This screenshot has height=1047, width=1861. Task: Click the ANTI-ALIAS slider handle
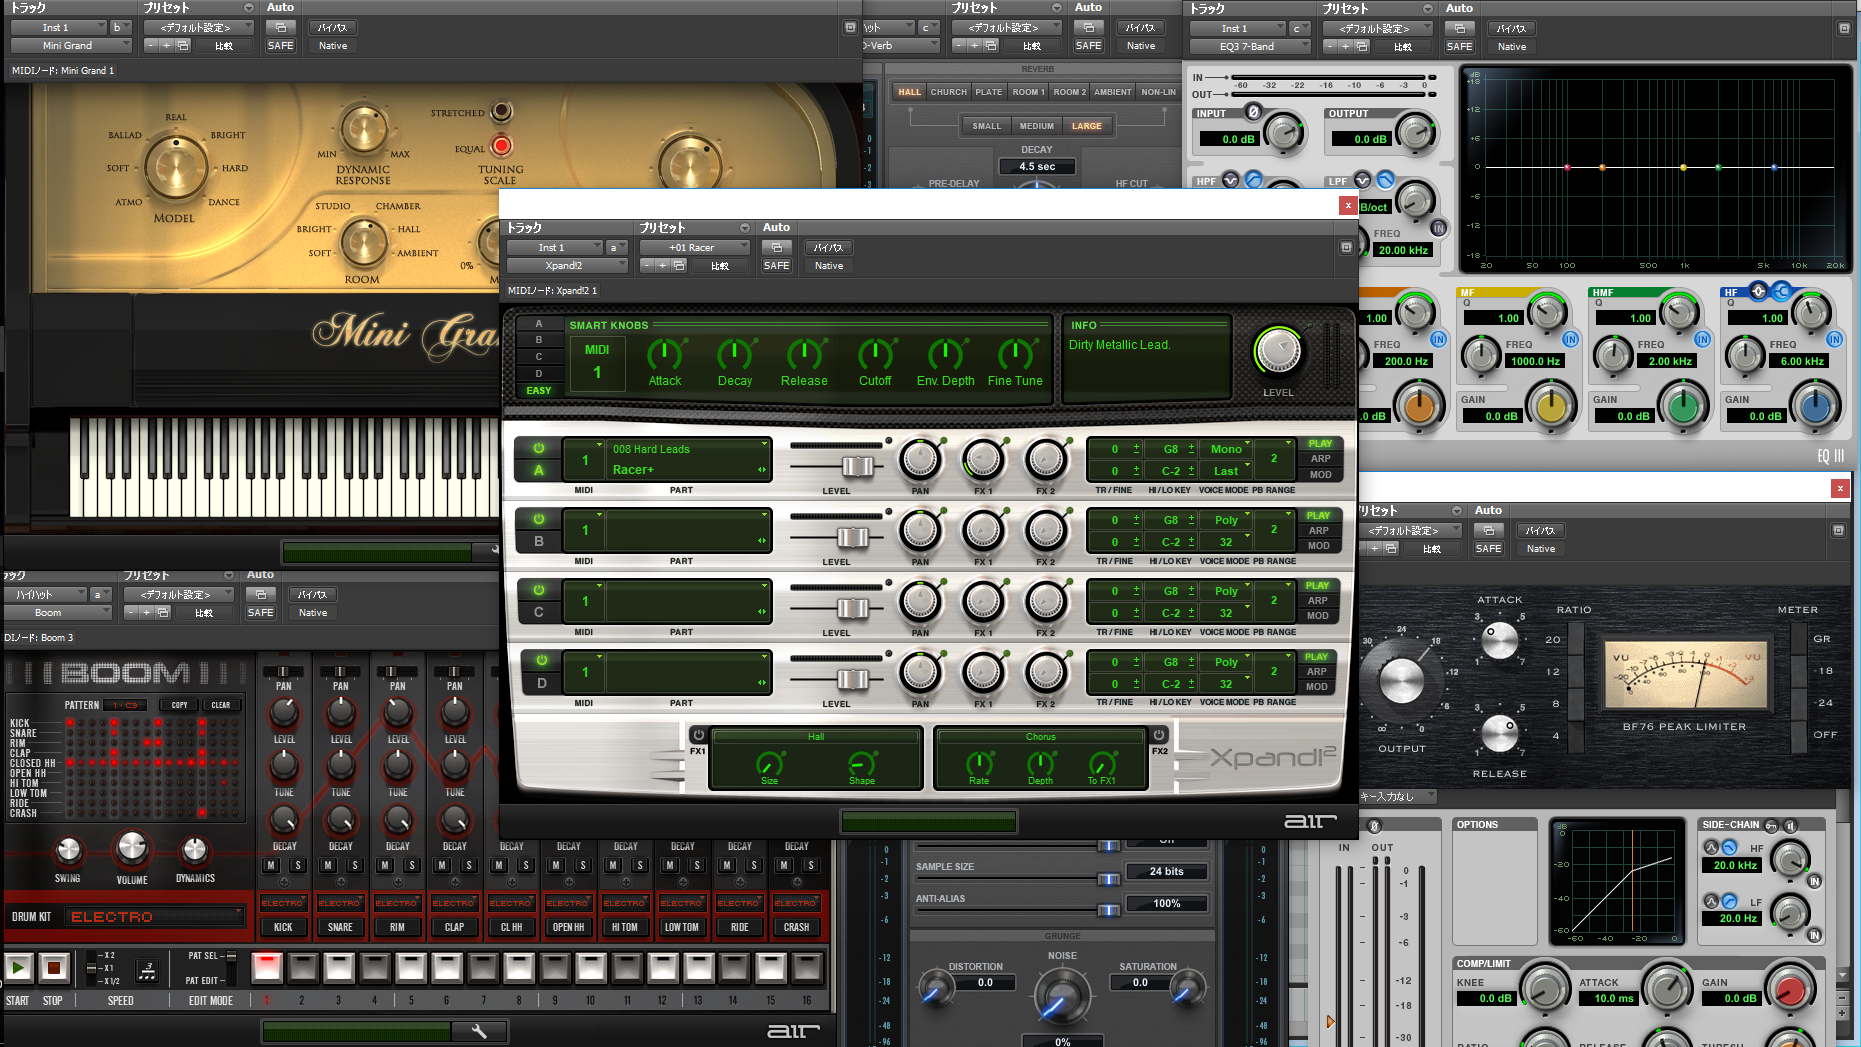(1108, 910)
